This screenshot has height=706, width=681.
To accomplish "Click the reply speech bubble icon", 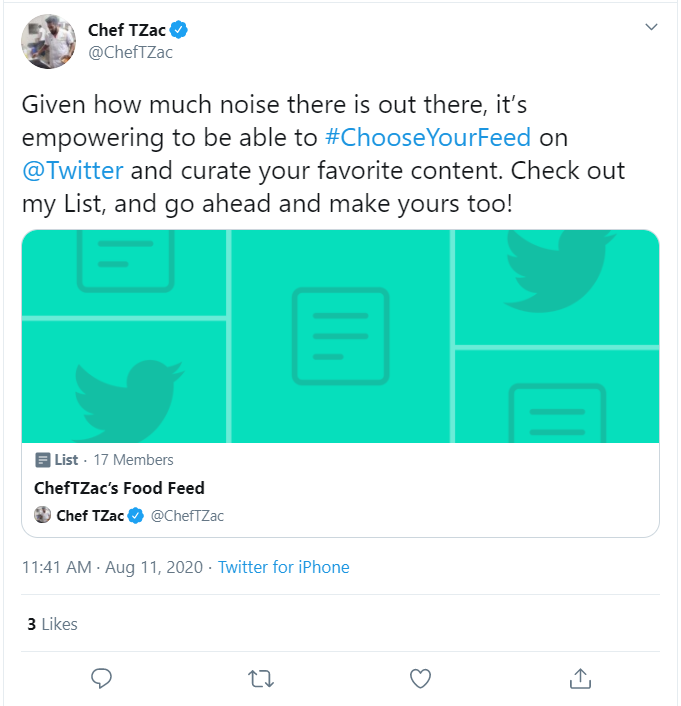I will point(101,679).
